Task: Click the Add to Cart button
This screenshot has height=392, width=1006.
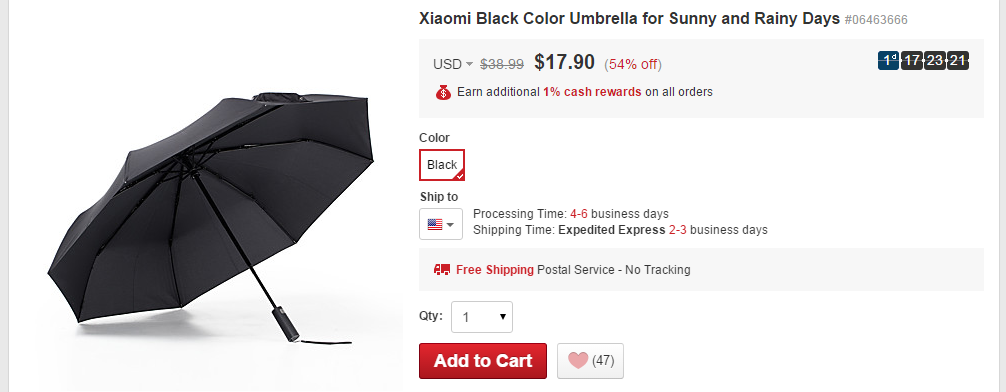Action: pyautogui.click(x=483, y=361)
